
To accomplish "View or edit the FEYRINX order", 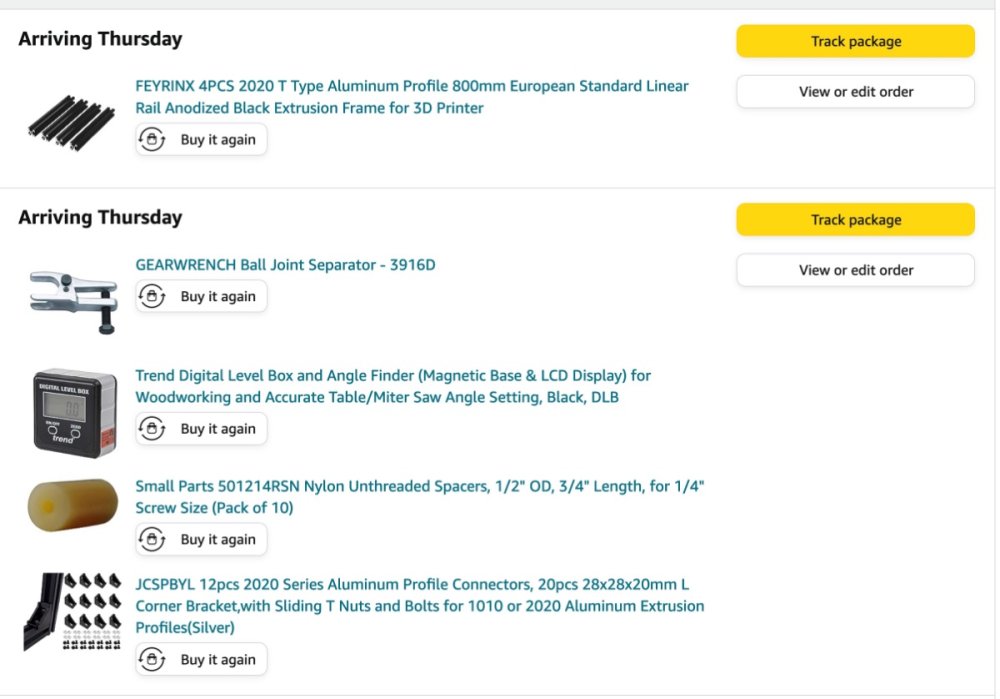I will tap(855, 92).
